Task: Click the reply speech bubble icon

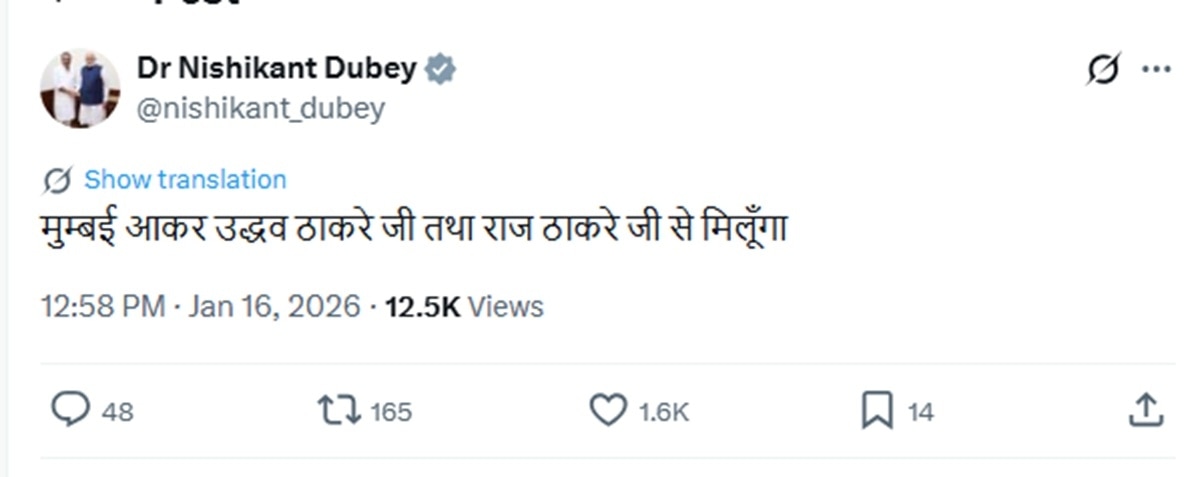Action: [71, 410]
